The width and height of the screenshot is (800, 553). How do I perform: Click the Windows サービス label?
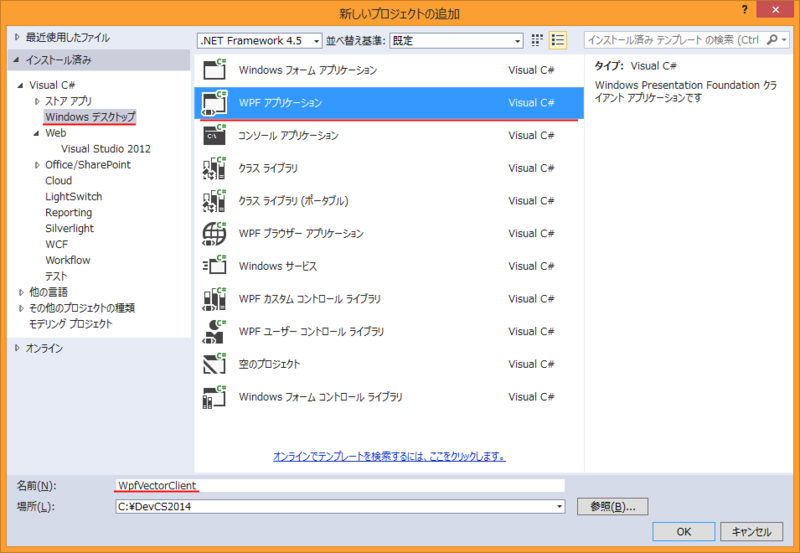pyautogui.click(x=278, y=266)
